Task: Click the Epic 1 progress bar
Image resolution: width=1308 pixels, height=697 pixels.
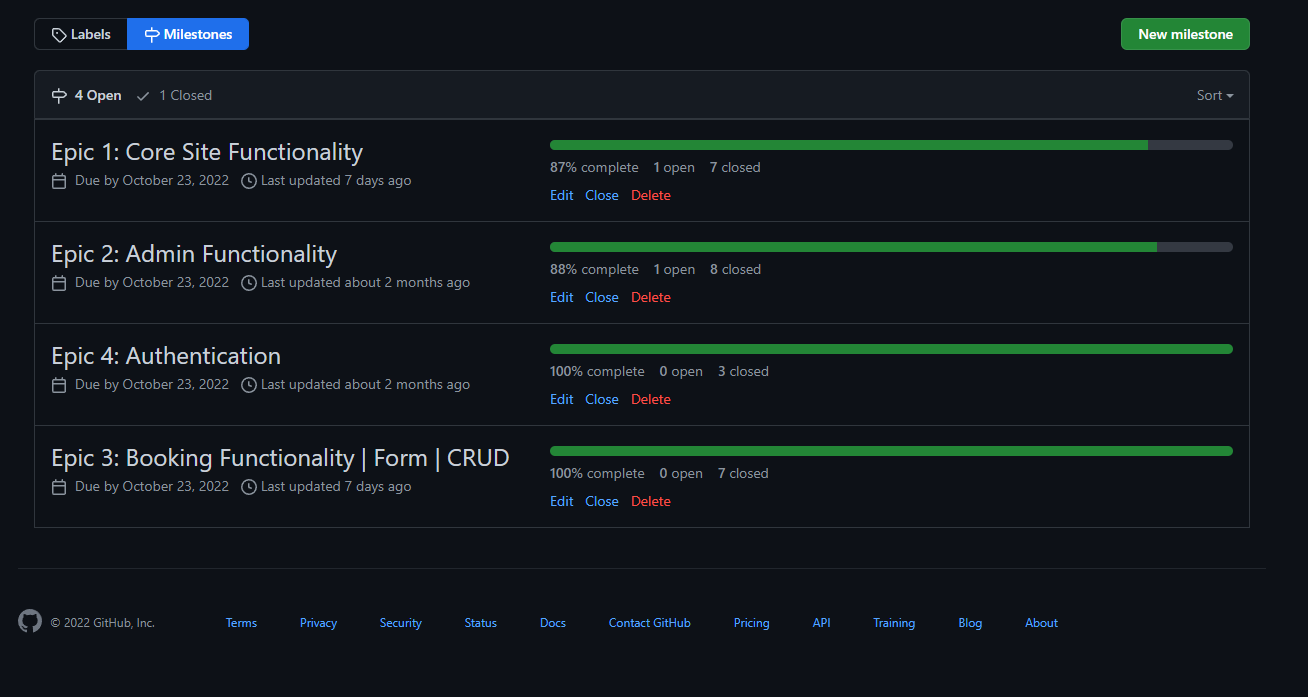Action: coord(891,145)
